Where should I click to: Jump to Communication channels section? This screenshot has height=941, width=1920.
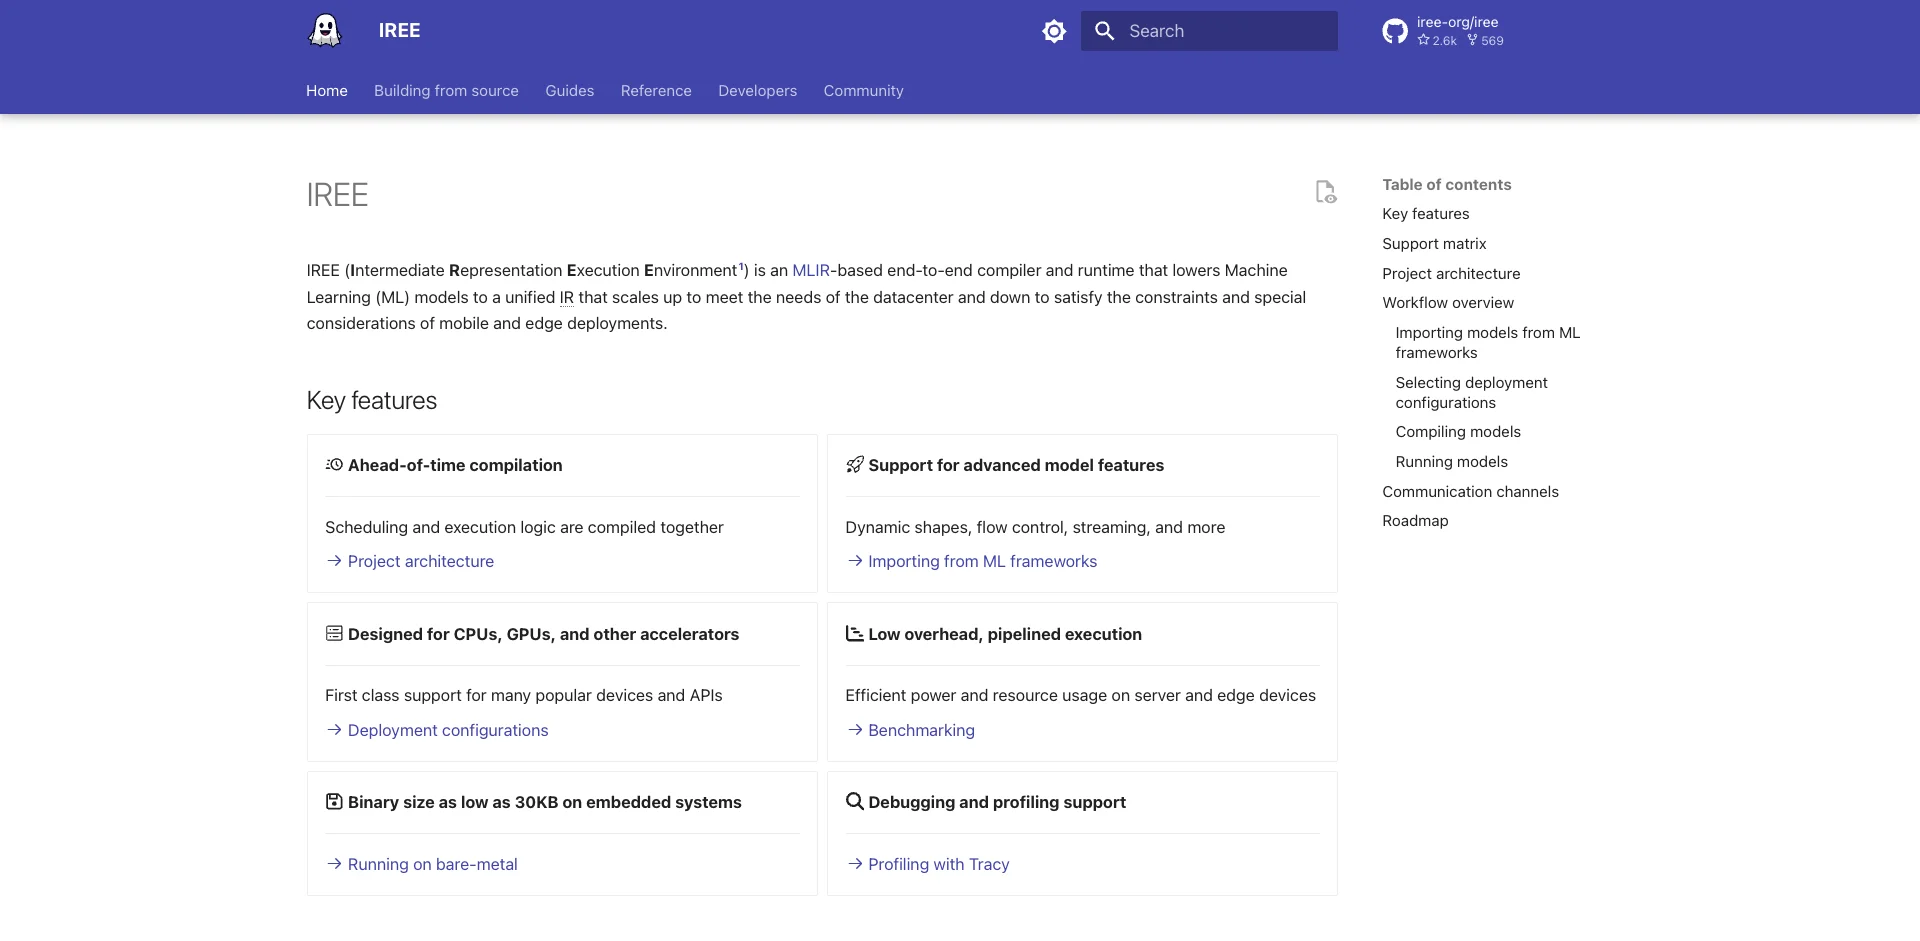pos(1470,492)
